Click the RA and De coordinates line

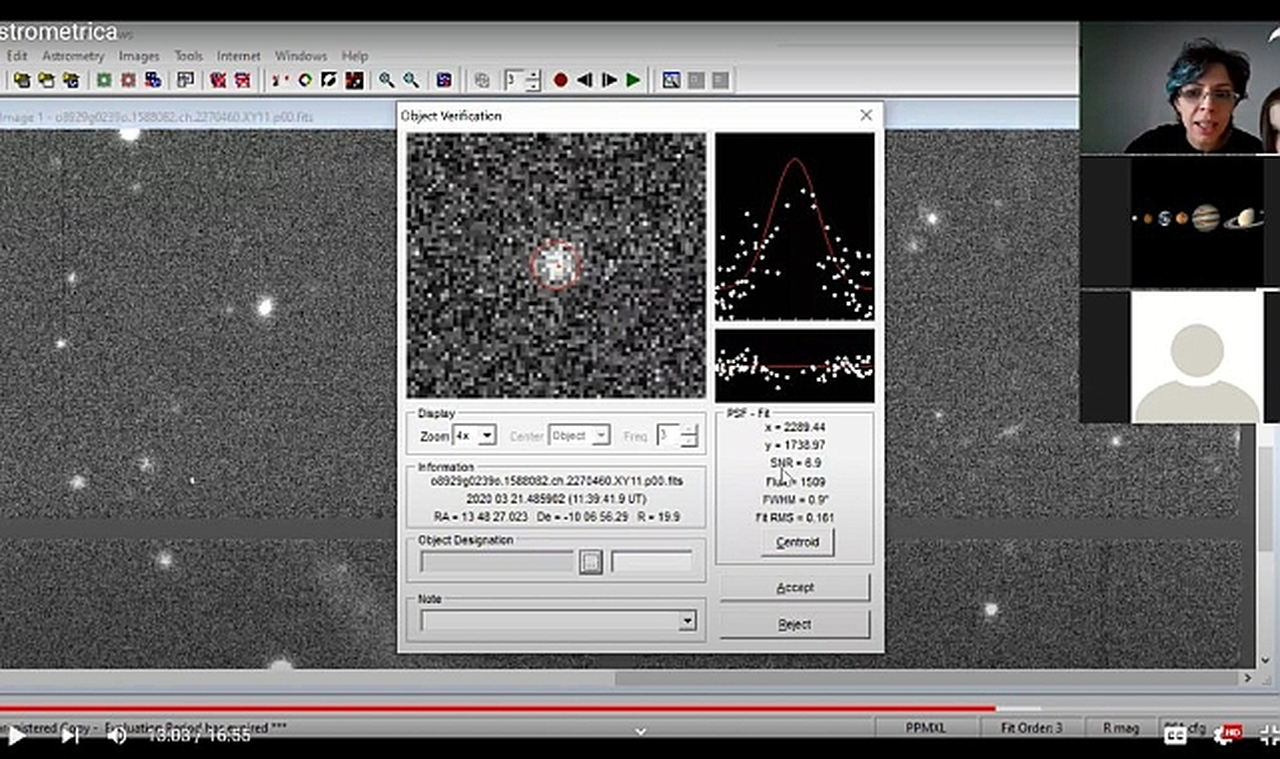point(555,517)
